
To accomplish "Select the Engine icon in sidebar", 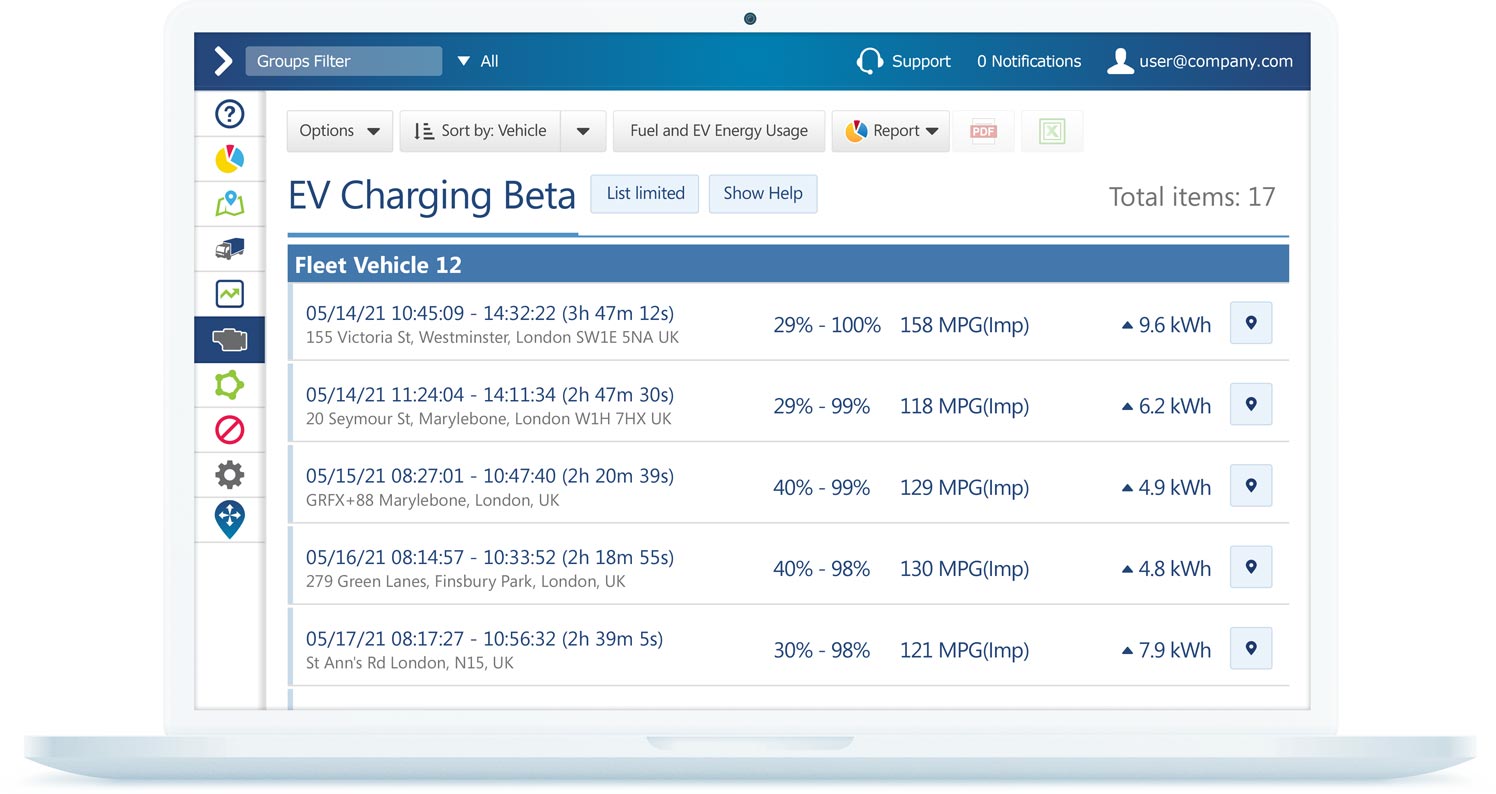I will [x=230, y=340].
